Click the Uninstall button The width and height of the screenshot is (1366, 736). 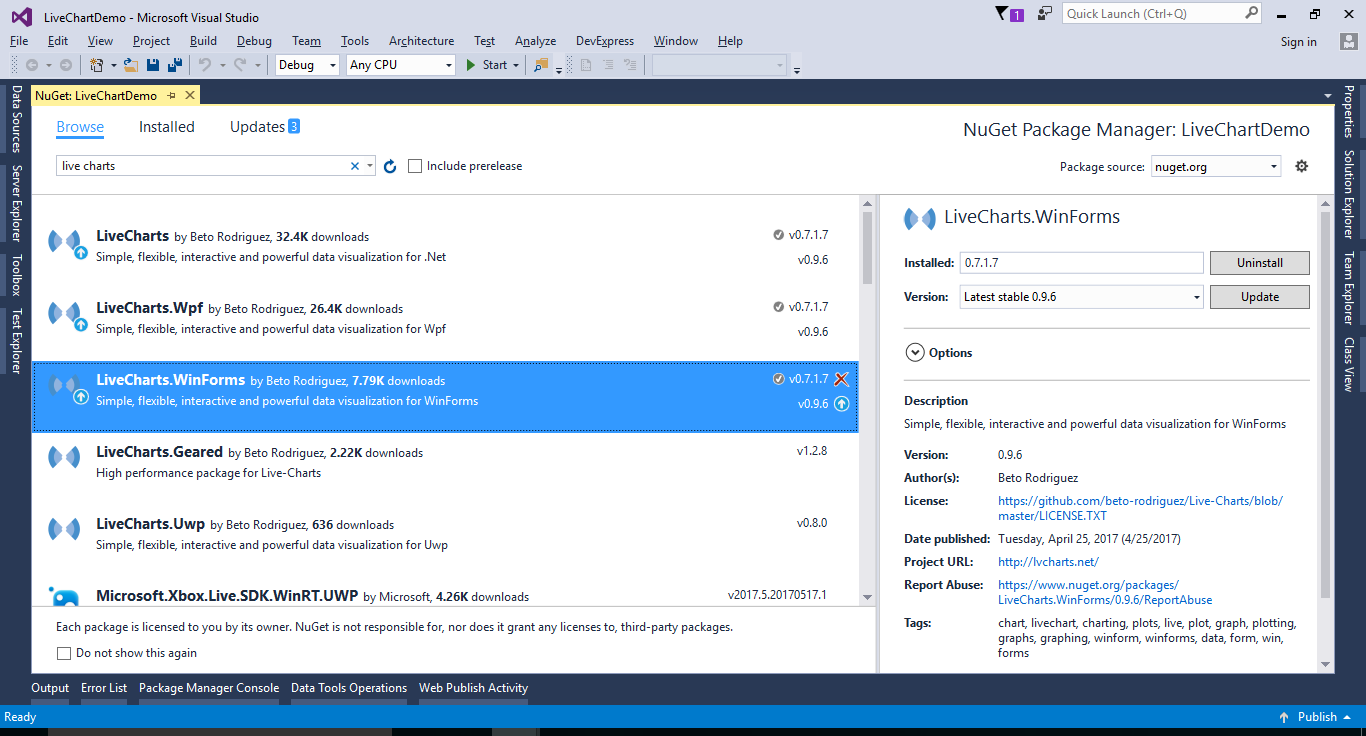[x=1259, y=263]
